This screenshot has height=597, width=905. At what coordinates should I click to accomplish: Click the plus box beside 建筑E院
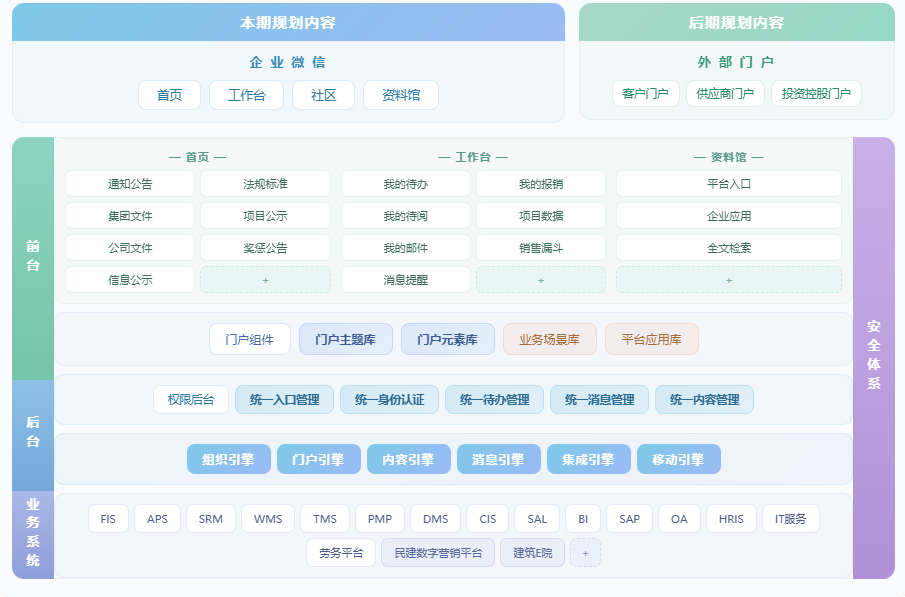coord(585,553)
